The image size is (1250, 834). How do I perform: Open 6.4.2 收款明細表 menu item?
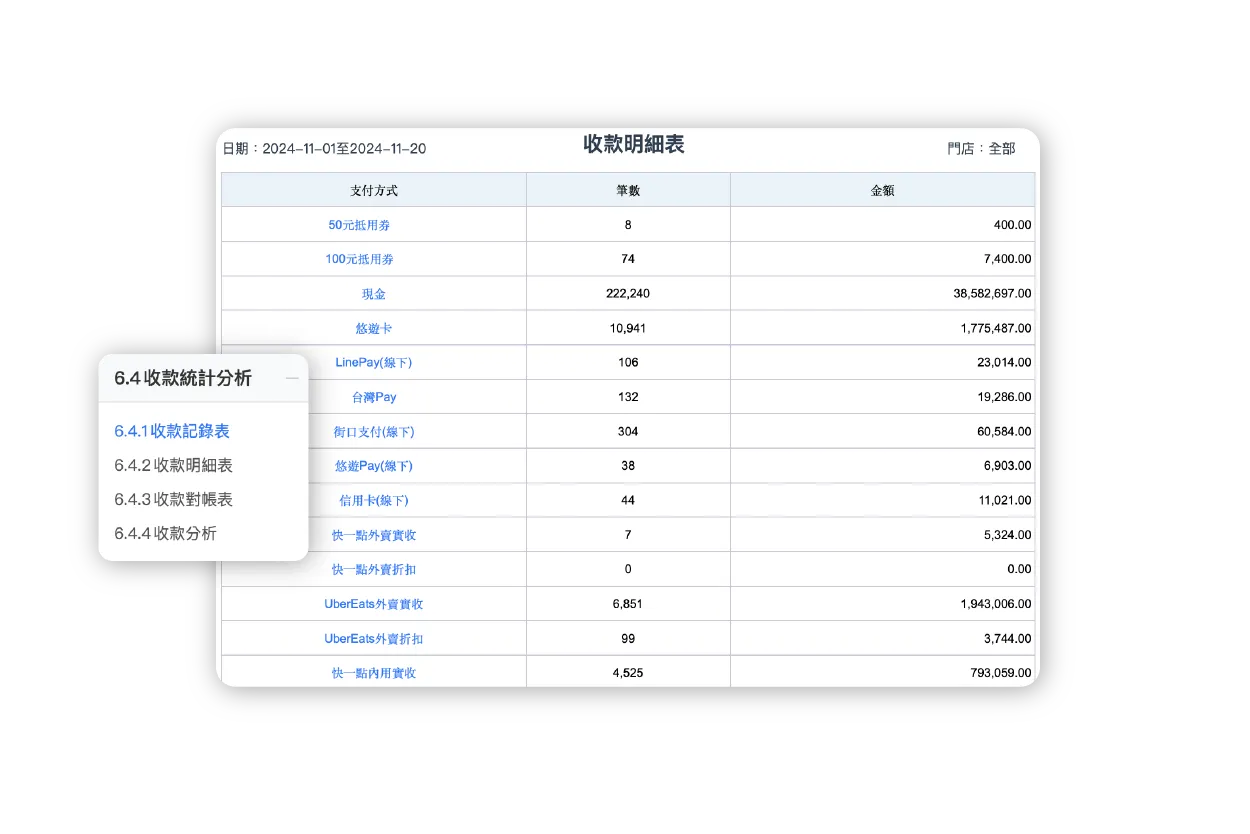[173, 465]
